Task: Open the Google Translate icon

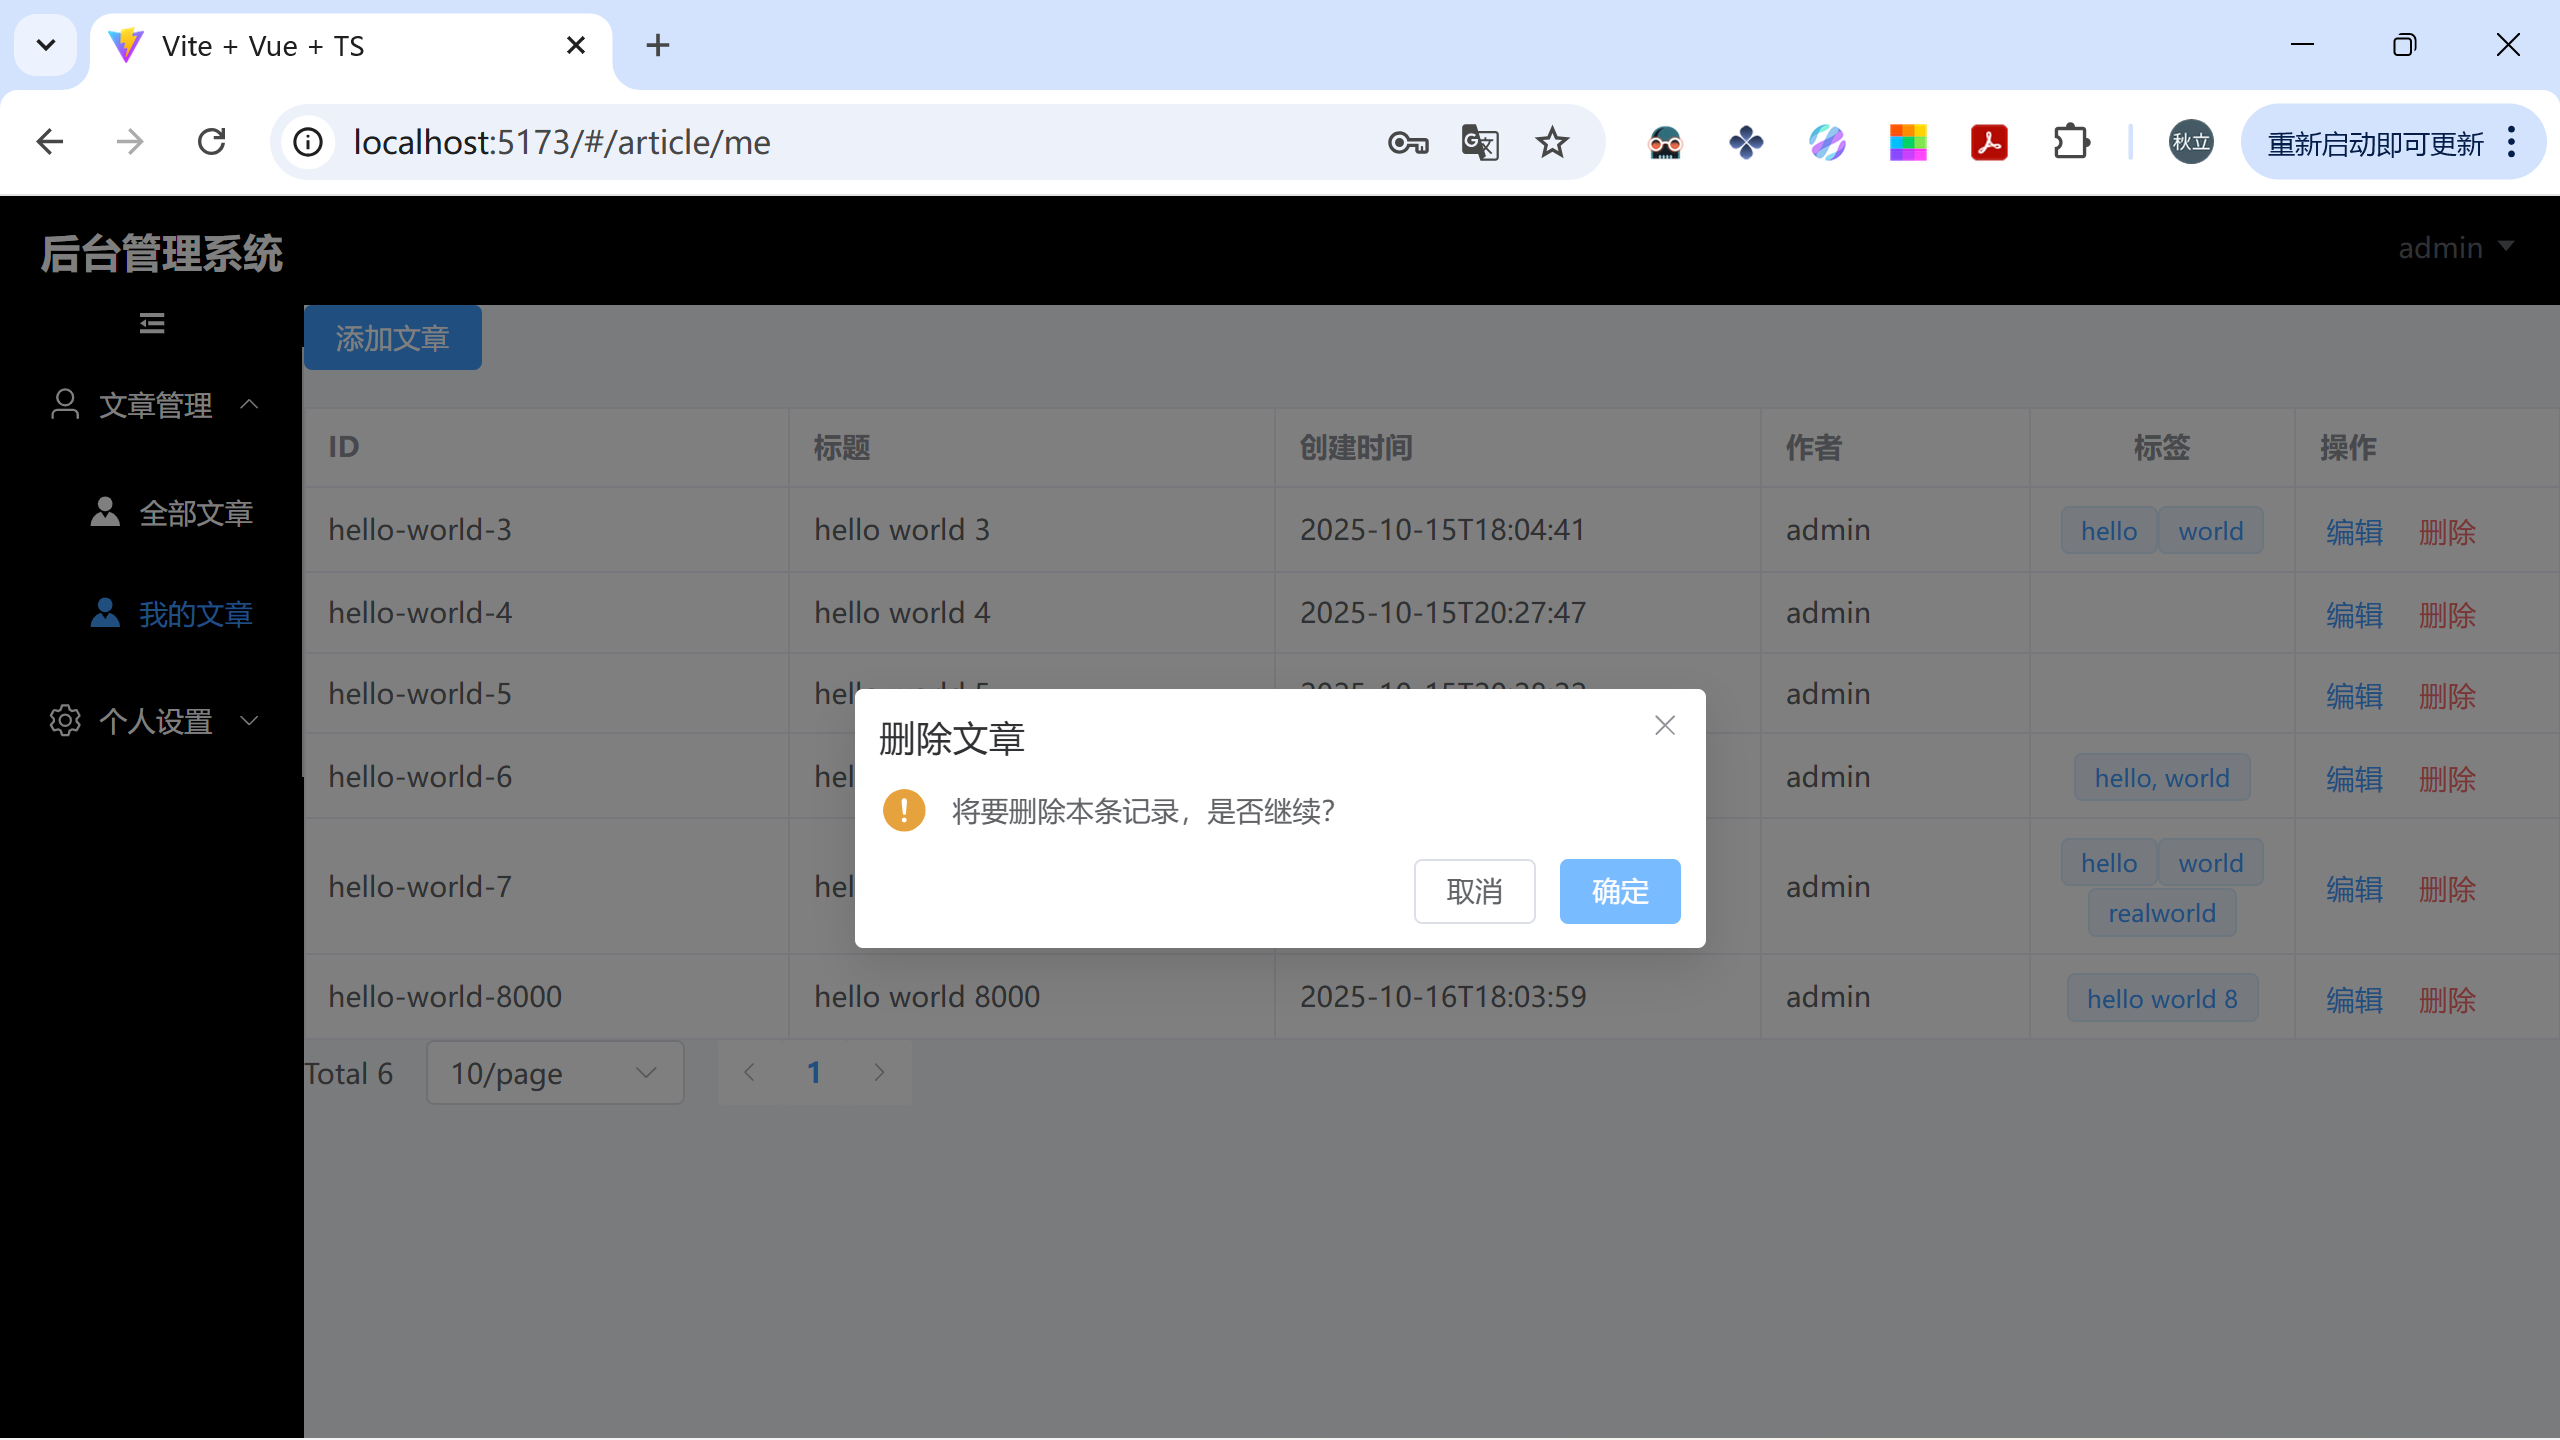Action: click(x=1480, y=142)
